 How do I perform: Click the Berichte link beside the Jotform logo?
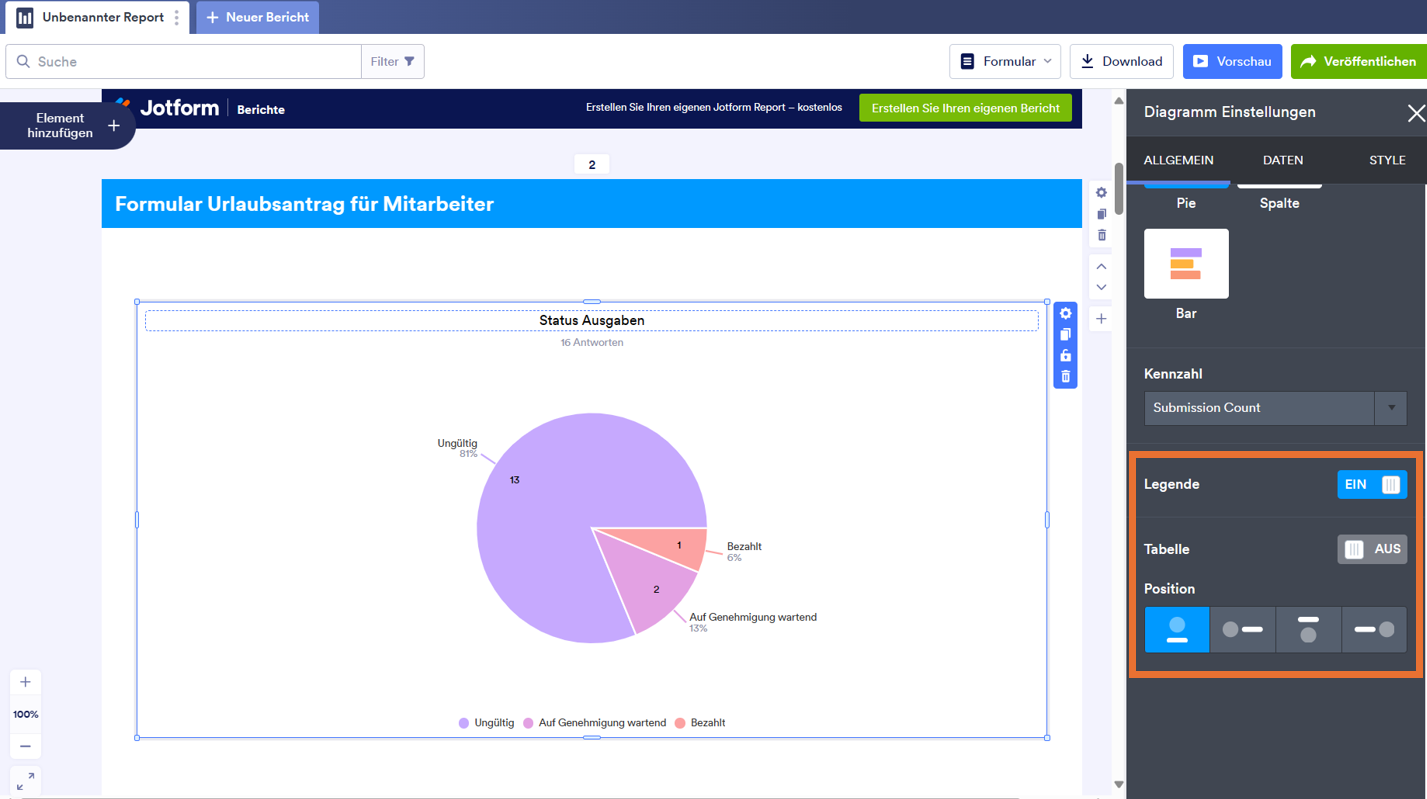coord(261,110)
